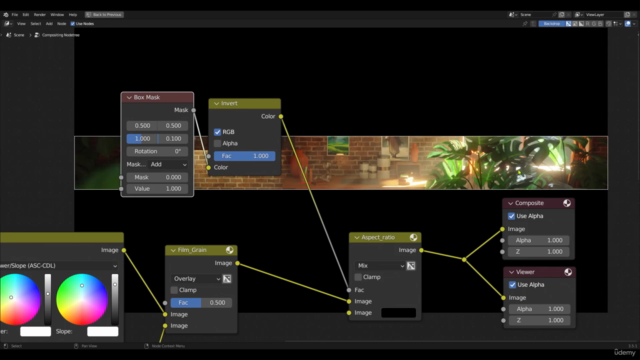
Task: Collapse the Box Mask node
Action: tap(129, 98)
